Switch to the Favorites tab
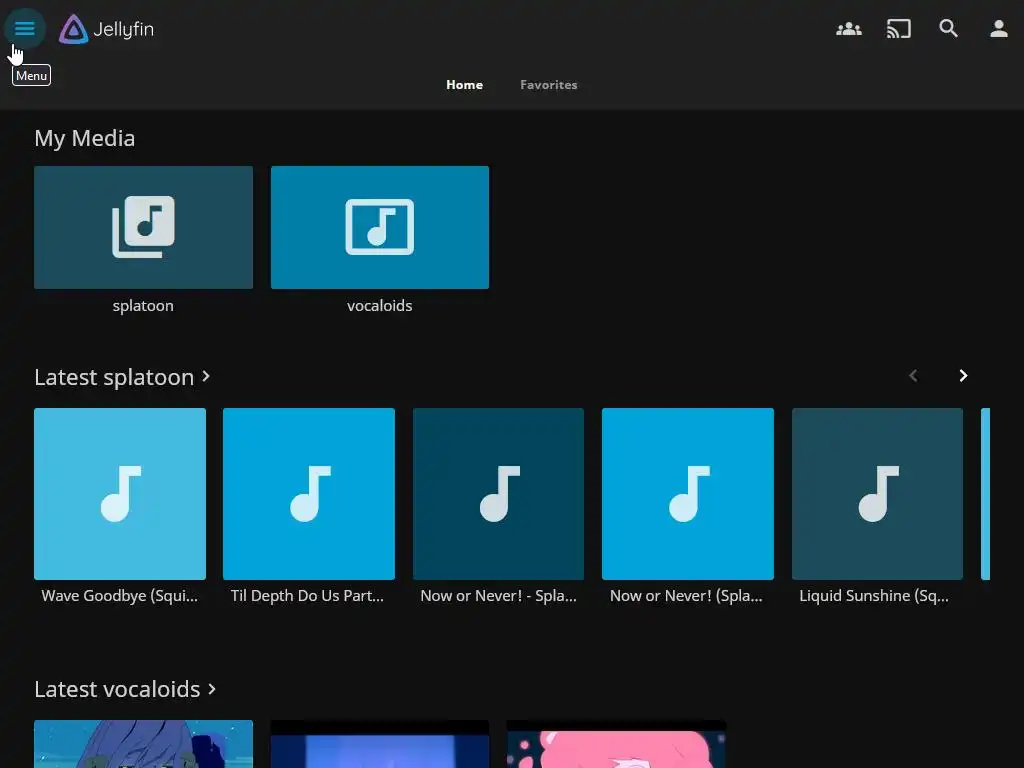Screen dimensions: 1024x768 point(549,85)
